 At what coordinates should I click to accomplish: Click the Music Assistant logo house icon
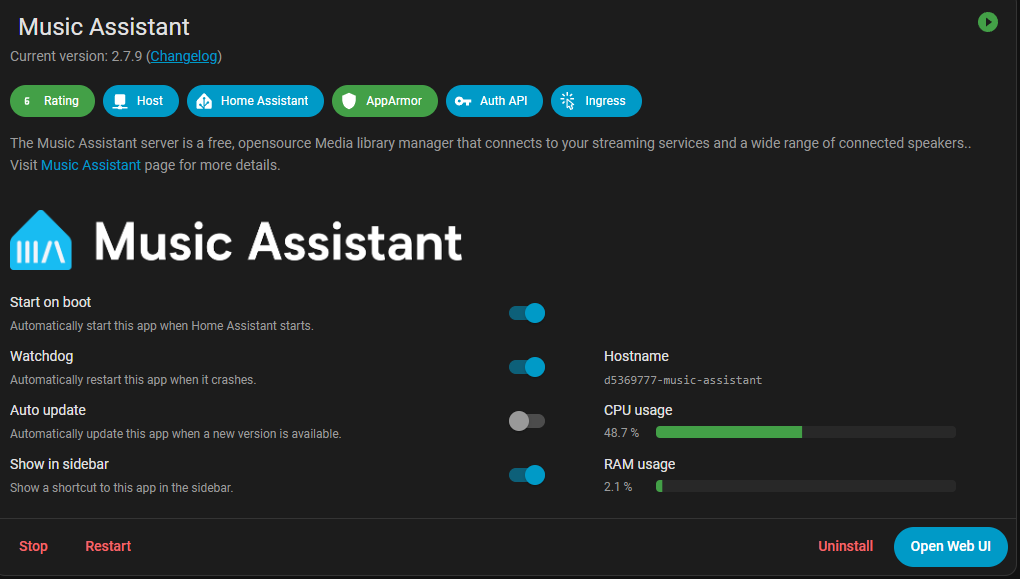pyautogui.click(x=41, y=240)
